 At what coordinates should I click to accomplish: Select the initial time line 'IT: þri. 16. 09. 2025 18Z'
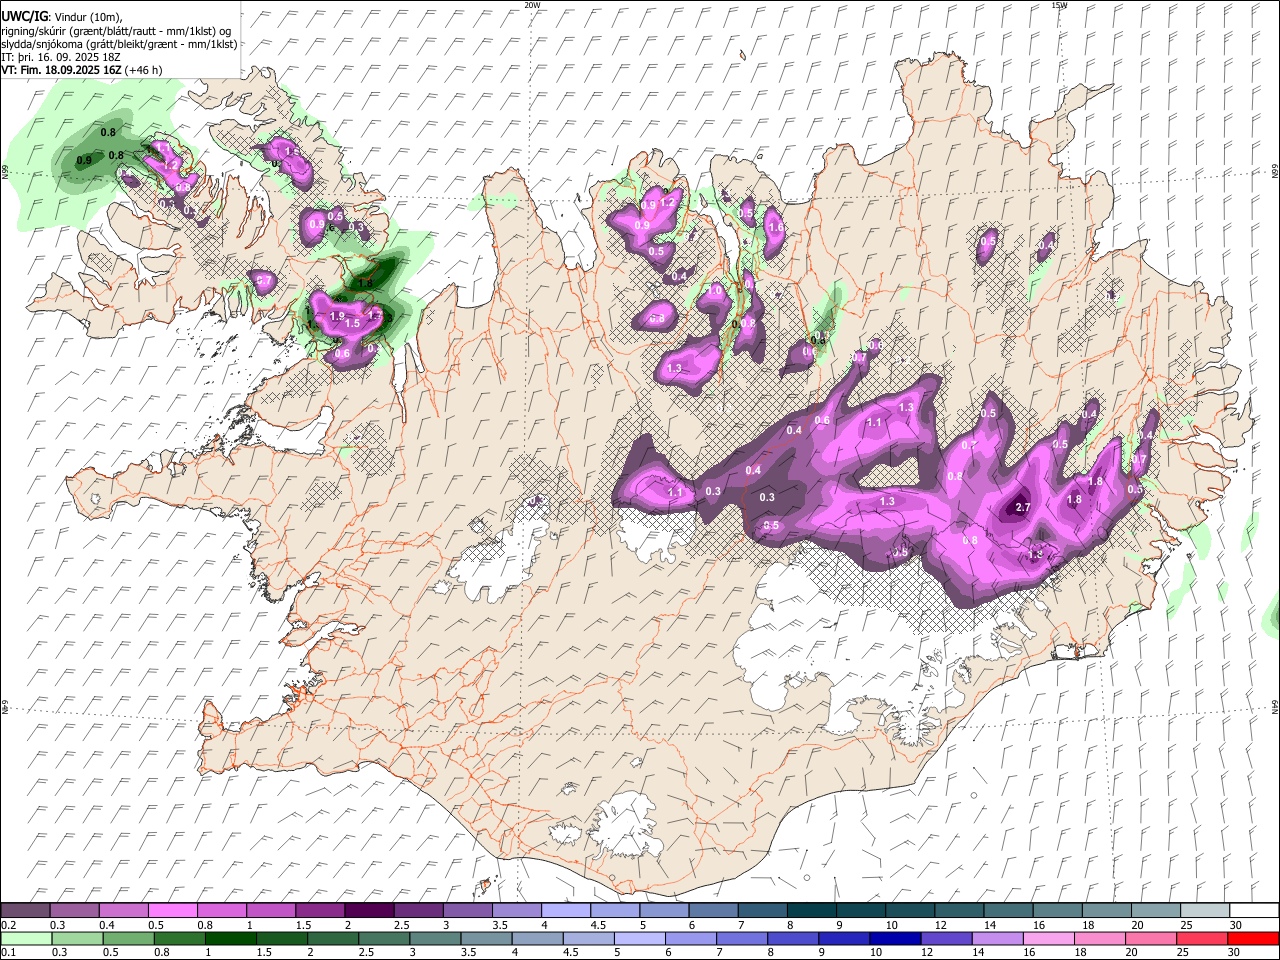[x=63, y=57]
